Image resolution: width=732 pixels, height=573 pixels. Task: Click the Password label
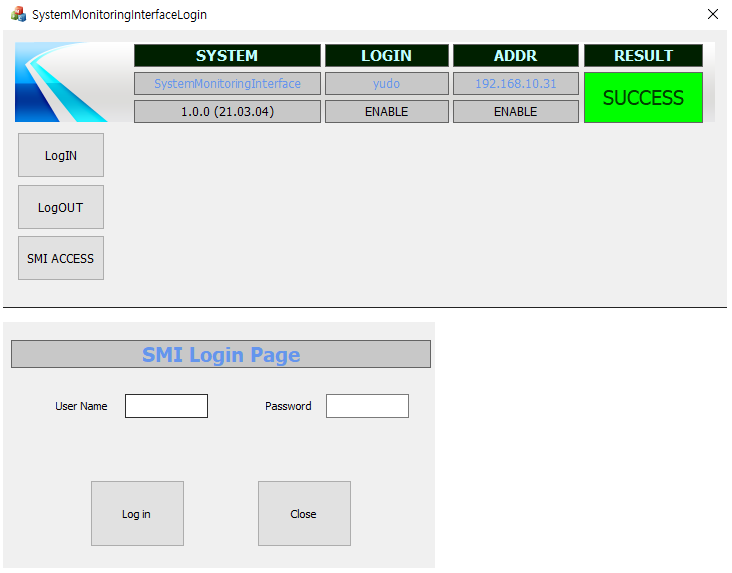pos(288,406)
